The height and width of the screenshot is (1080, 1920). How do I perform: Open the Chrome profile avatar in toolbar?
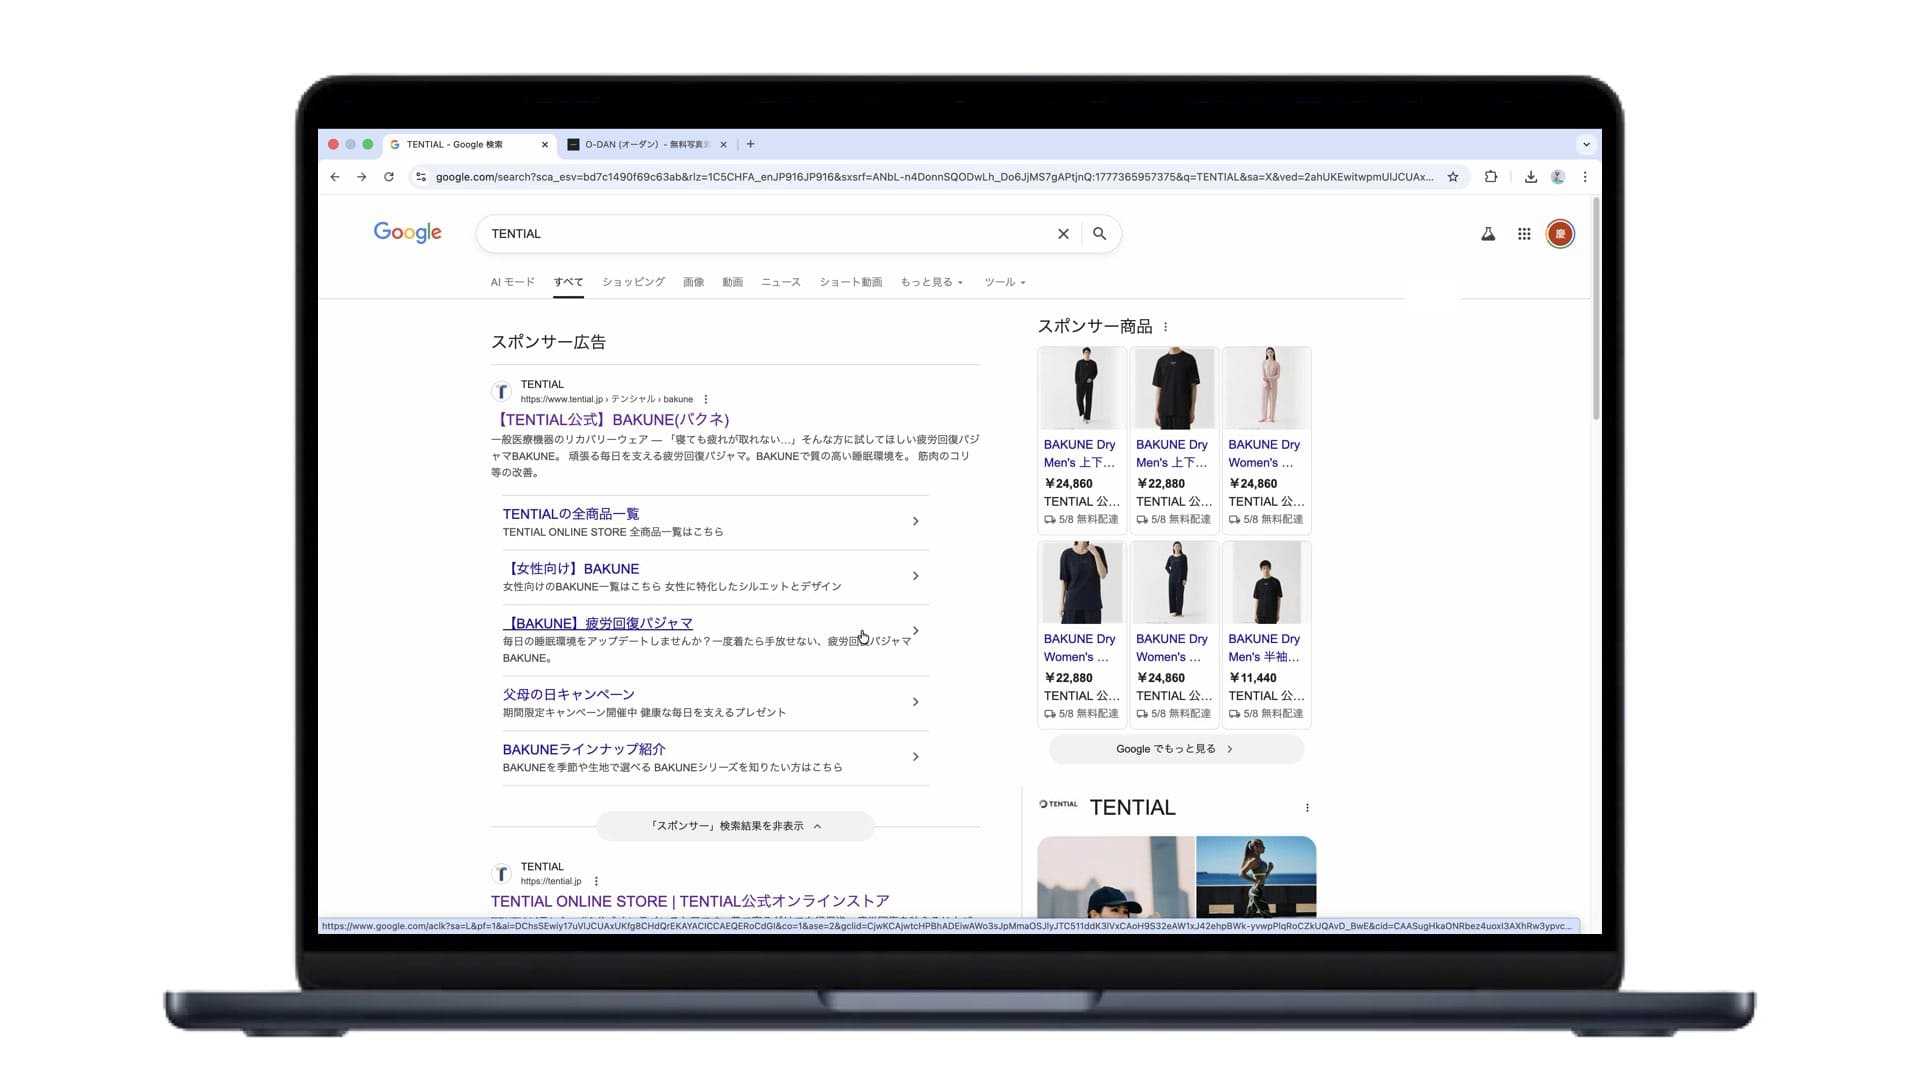[1558, 177]
